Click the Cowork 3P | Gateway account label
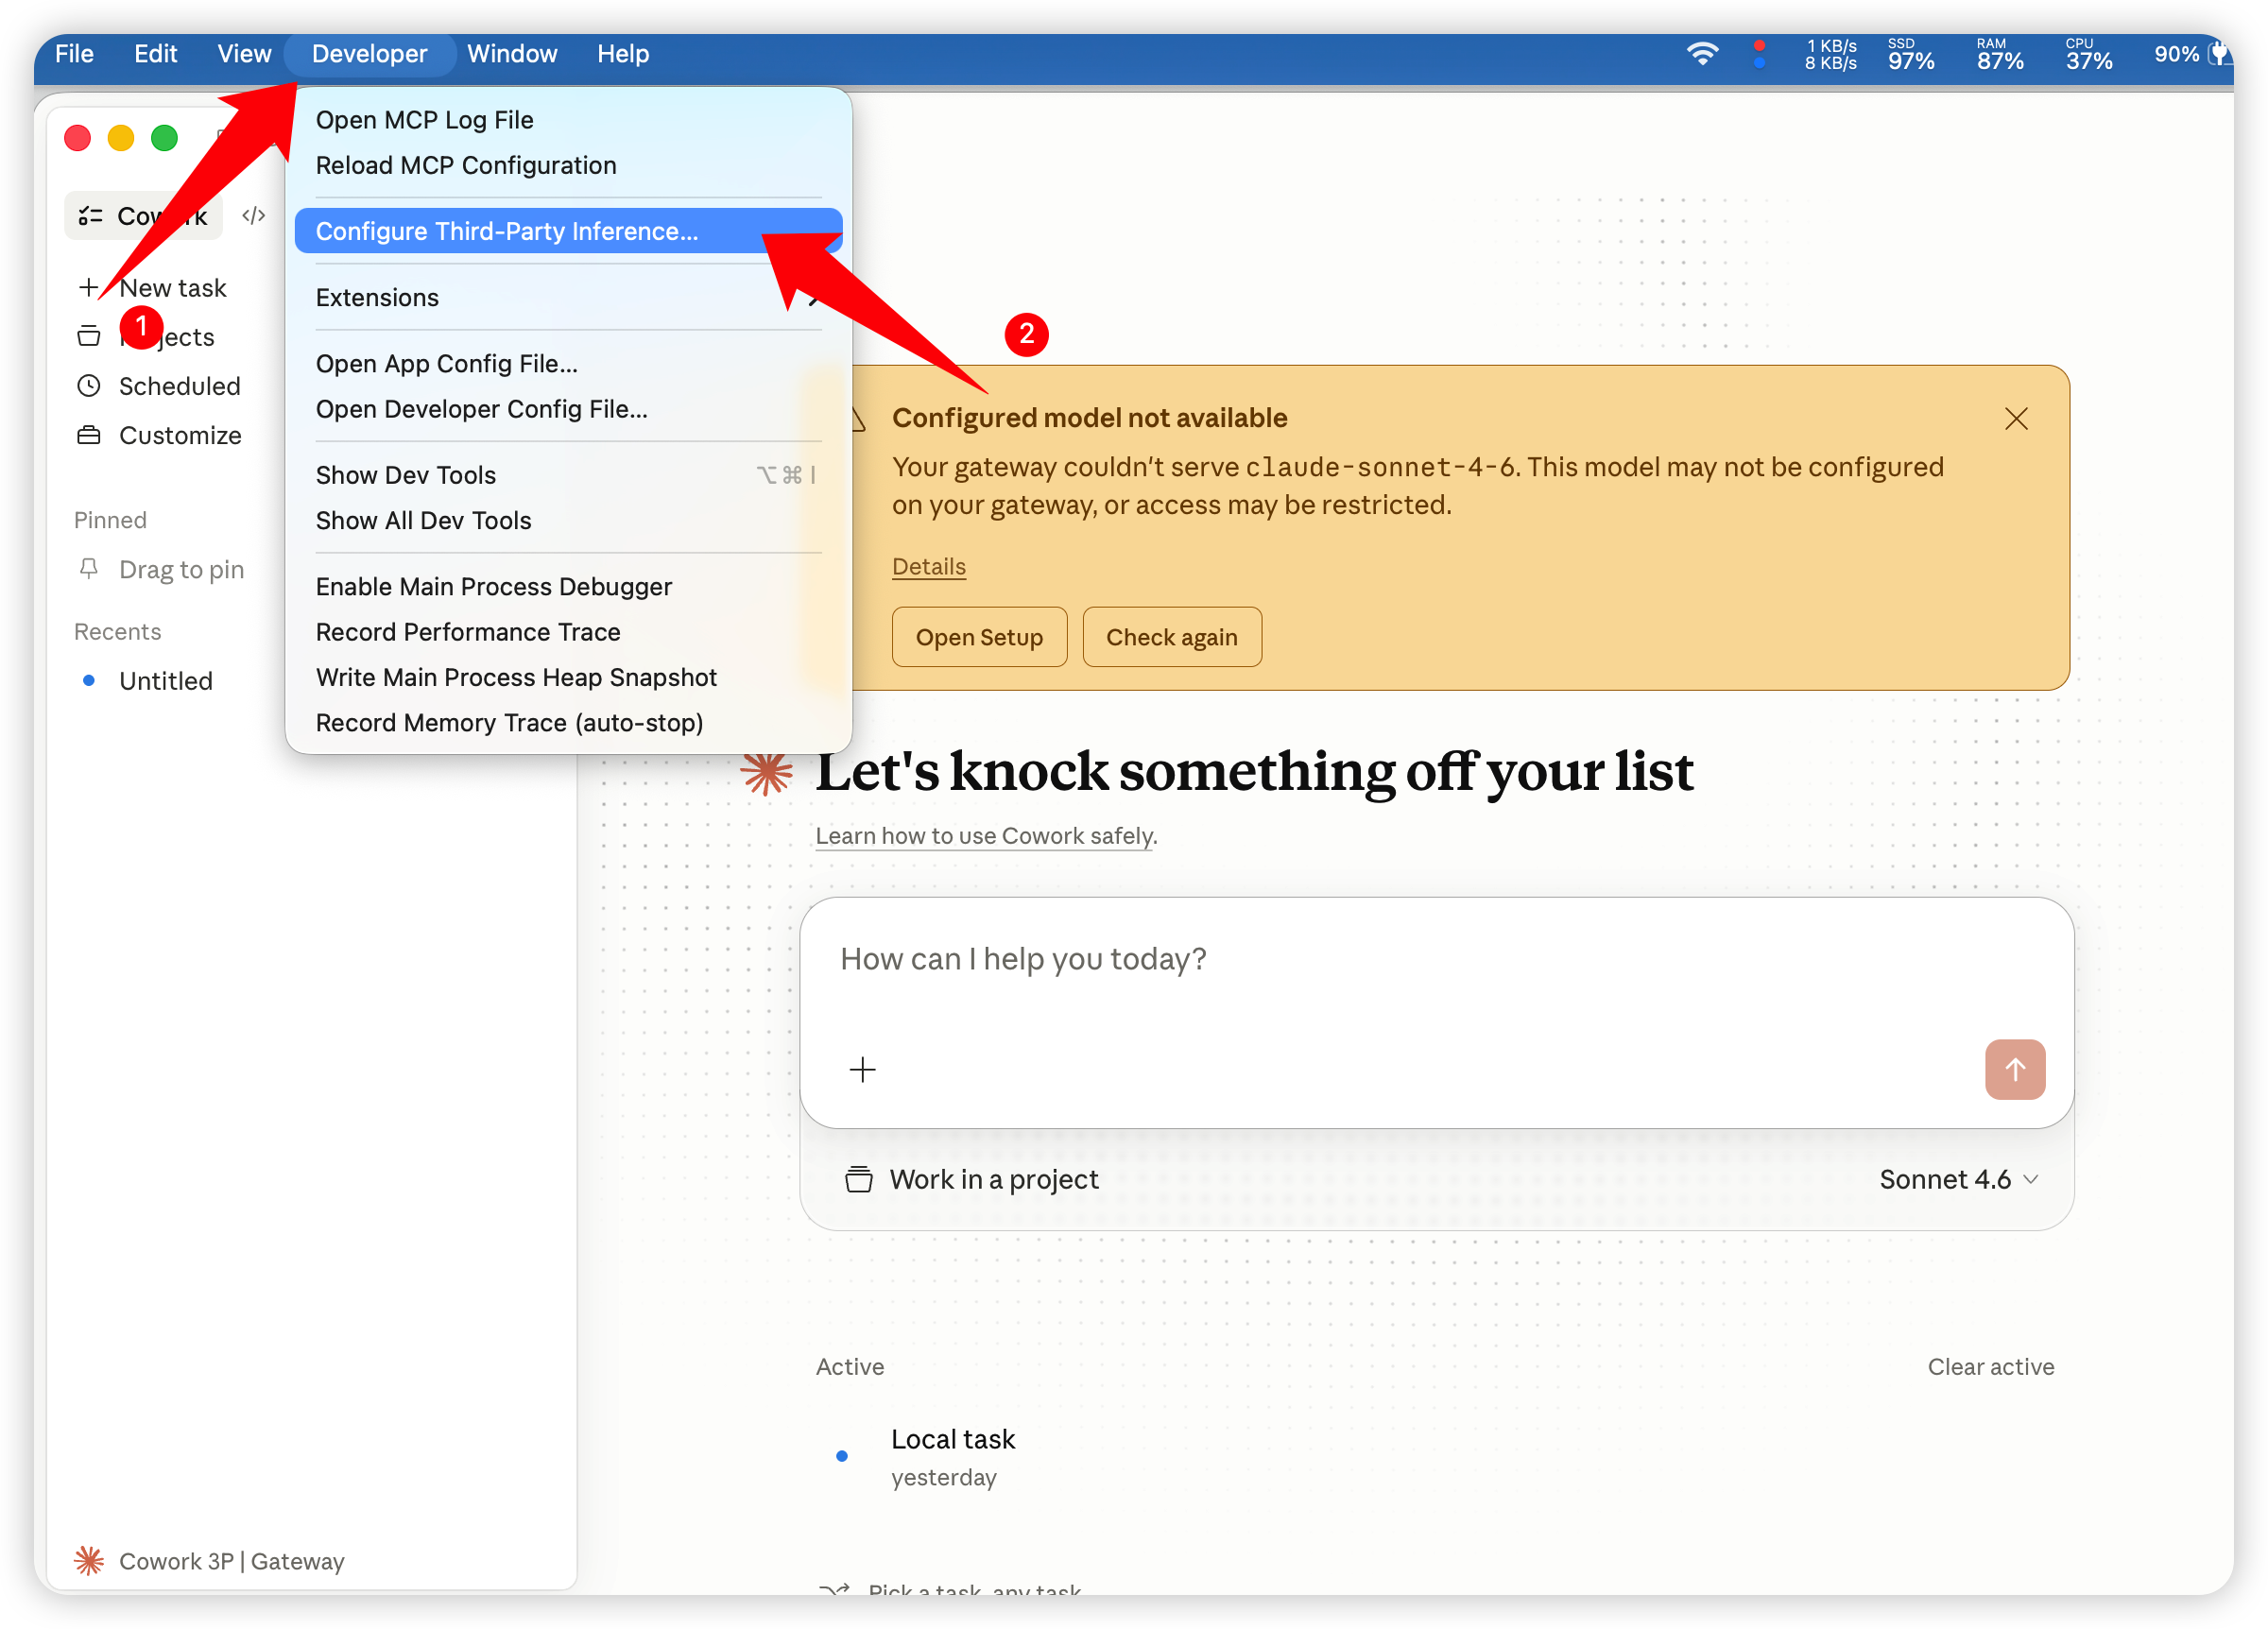The image size is (2268, 1629). [x=231, y=1561]
